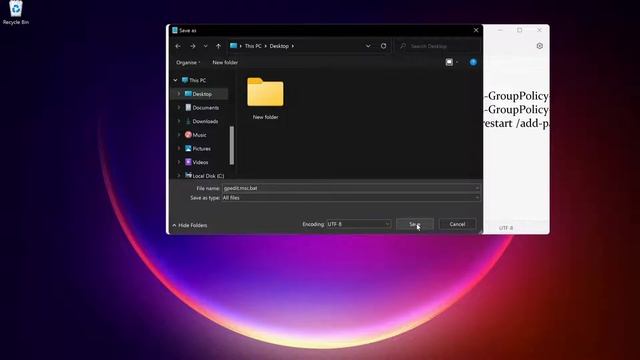Screen dimensions: 640x360
Task: Create a folder with New folder
Action: coord(225,62)
